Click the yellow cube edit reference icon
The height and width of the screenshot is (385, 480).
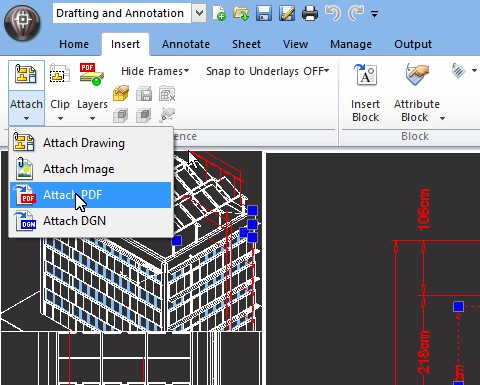(x=121, y=93)
